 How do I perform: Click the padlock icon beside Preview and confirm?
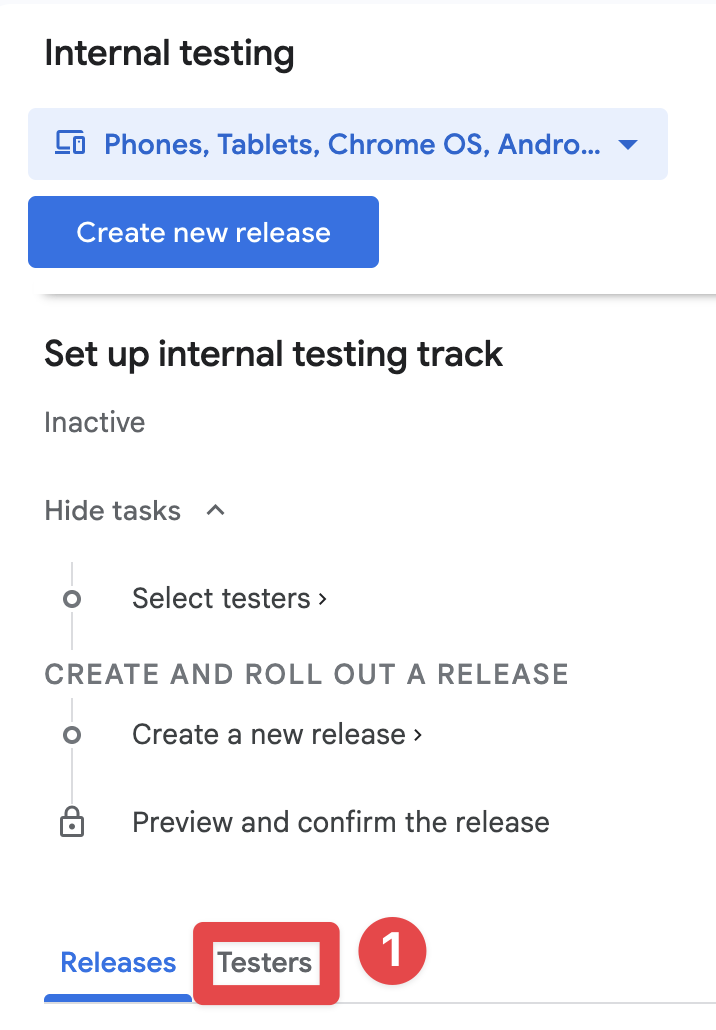pyautogui.click(x=73, y=822)
